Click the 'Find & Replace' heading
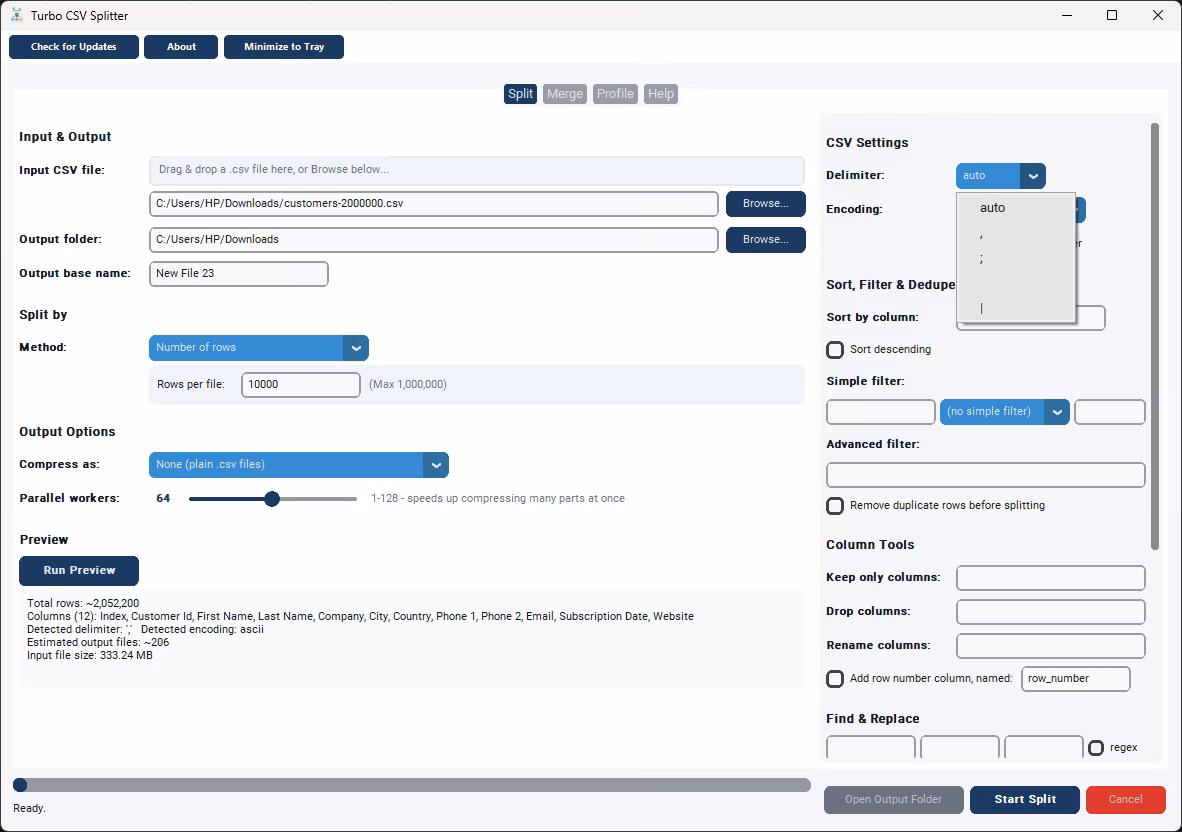 point(873,719)
